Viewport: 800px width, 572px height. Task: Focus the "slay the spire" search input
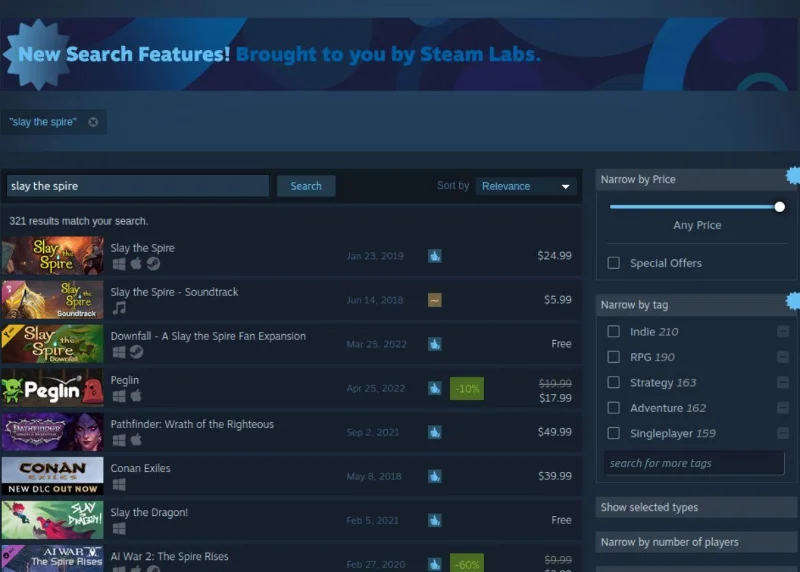(138, 186)
